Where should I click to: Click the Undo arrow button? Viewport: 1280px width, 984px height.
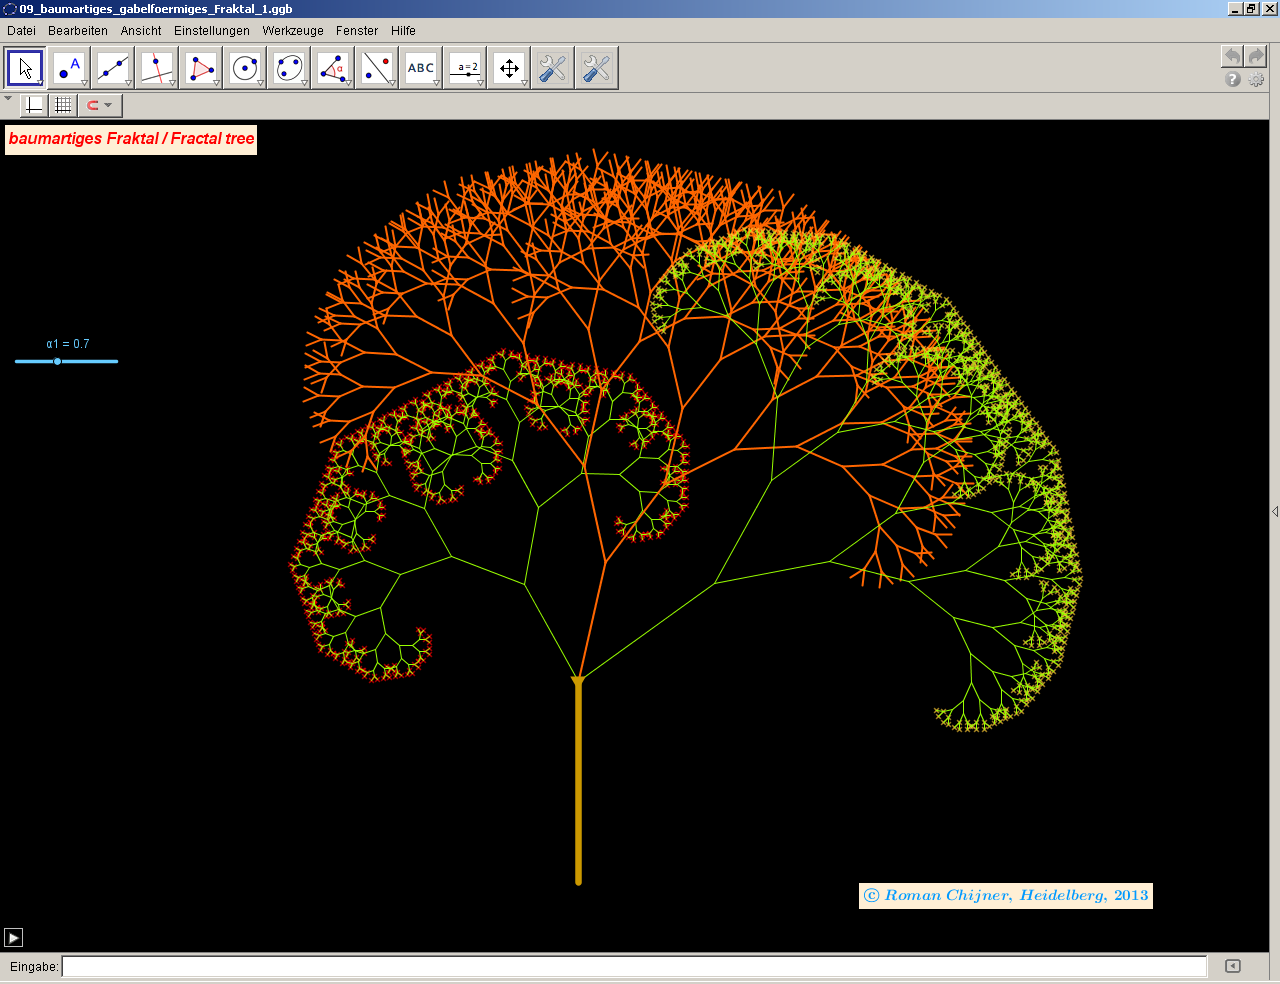click(1232, 56)
